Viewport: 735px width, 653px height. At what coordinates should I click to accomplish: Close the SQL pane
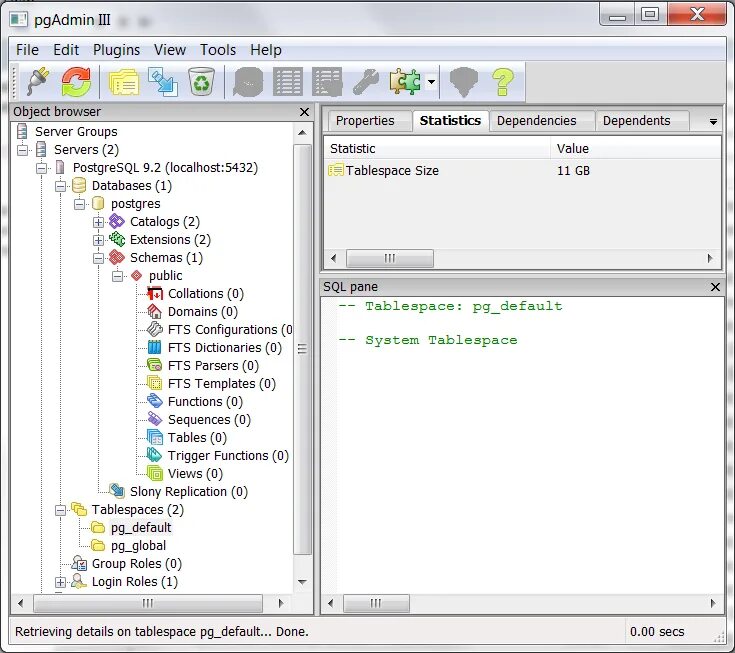click(715, 287)
